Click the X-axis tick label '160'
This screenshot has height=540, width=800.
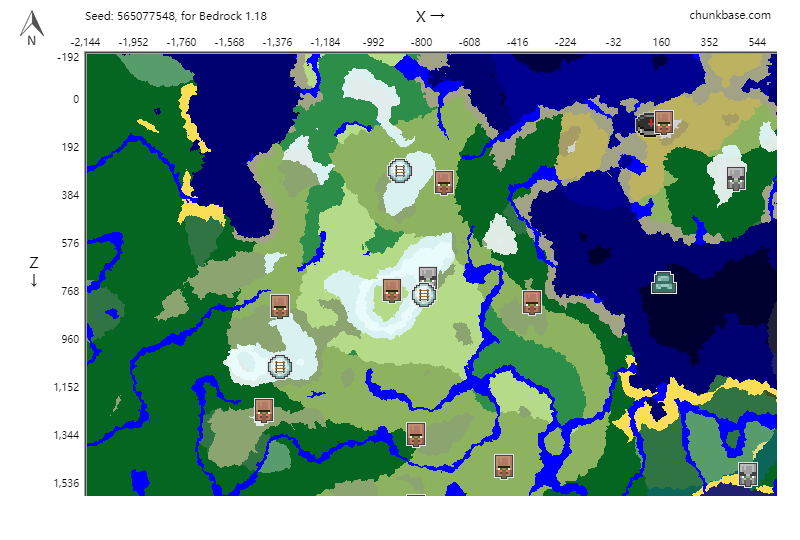click(x=661, y=42)
